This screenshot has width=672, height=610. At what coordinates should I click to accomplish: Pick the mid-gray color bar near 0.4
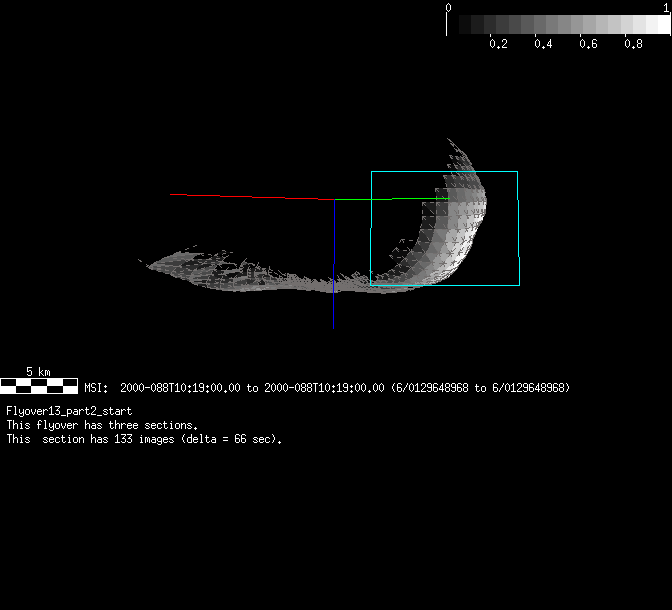[542, 25]
